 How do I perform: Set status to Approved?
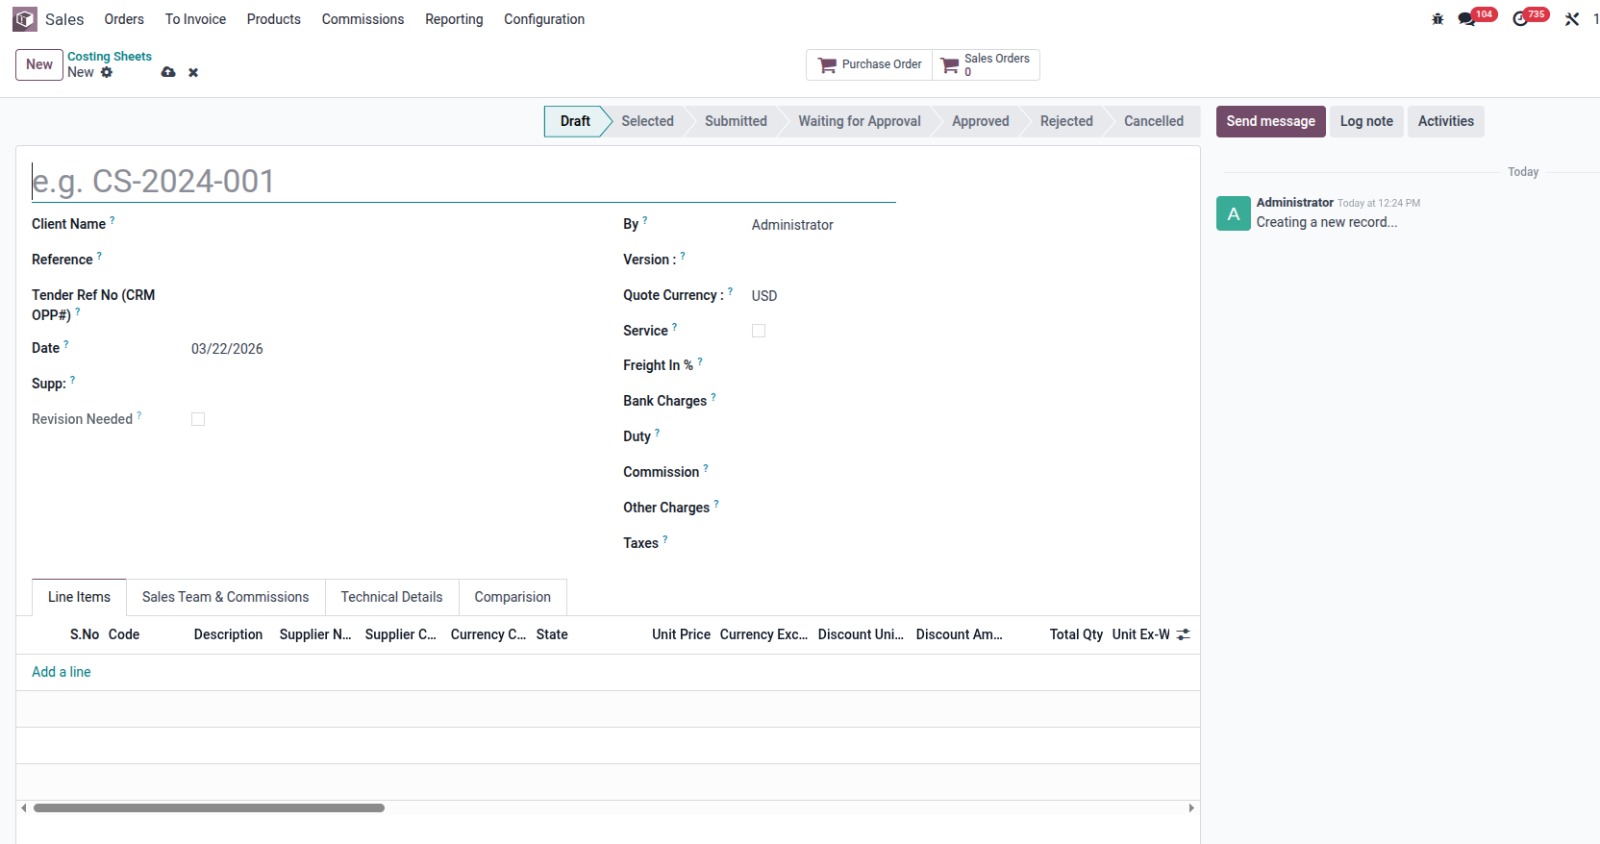coord(980,121)
